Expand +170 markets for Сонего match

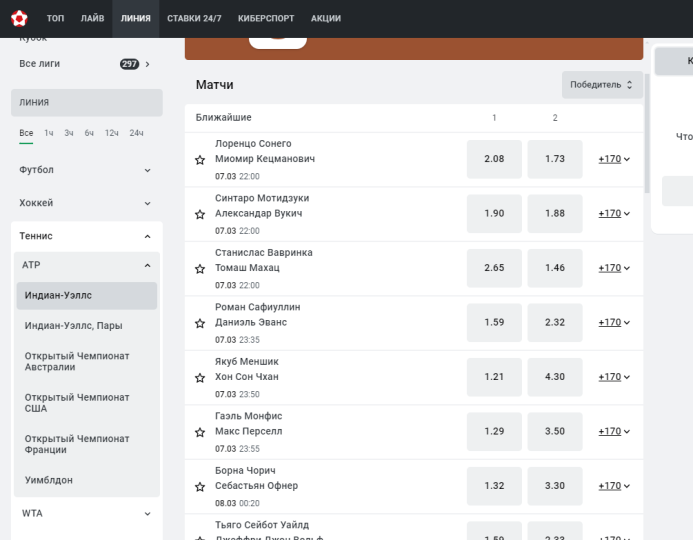614,159
